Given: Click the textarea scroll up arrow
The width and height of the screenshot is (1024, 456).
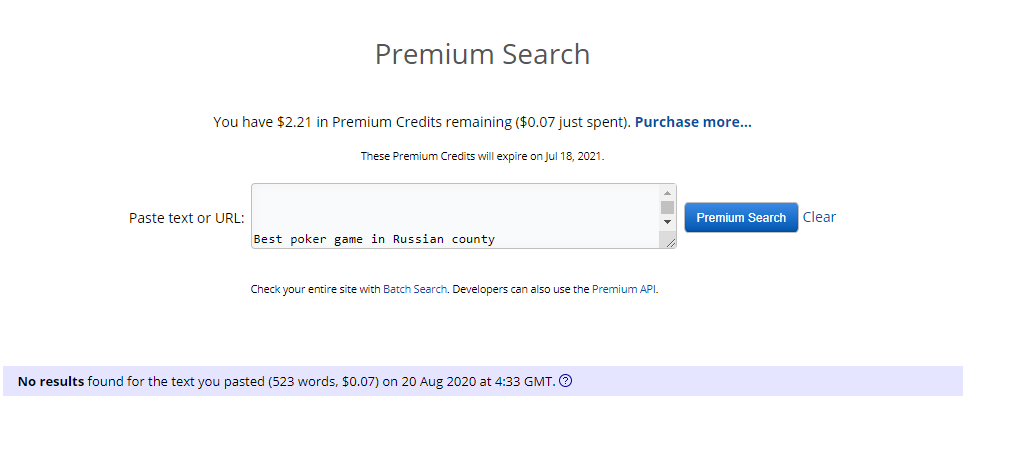Looking at the screenshot, I should click(667, 192).
